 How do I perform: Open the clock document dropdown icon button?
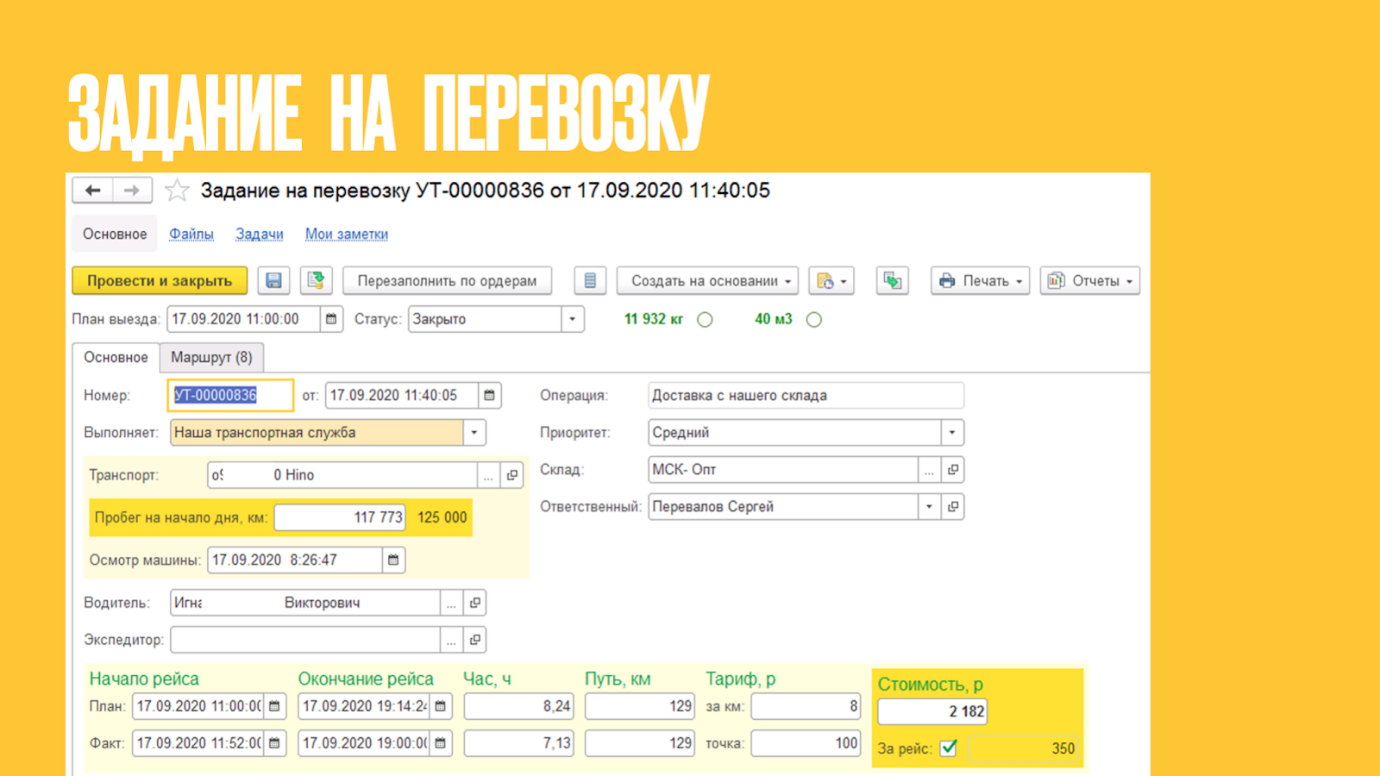coord(831,281)
